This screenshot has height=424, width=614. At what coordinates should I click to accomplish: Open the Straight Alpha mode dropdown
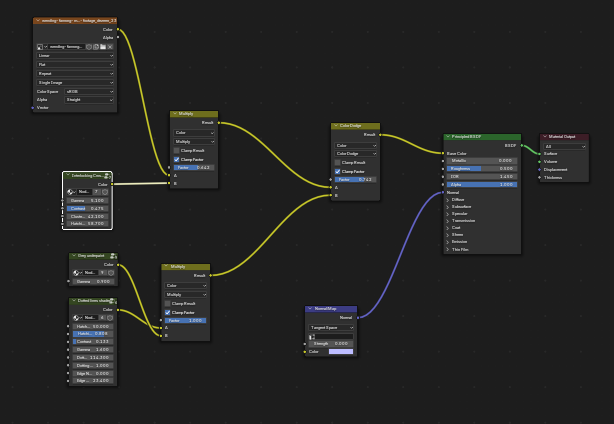pyautogui.click(x=89, y=100)
